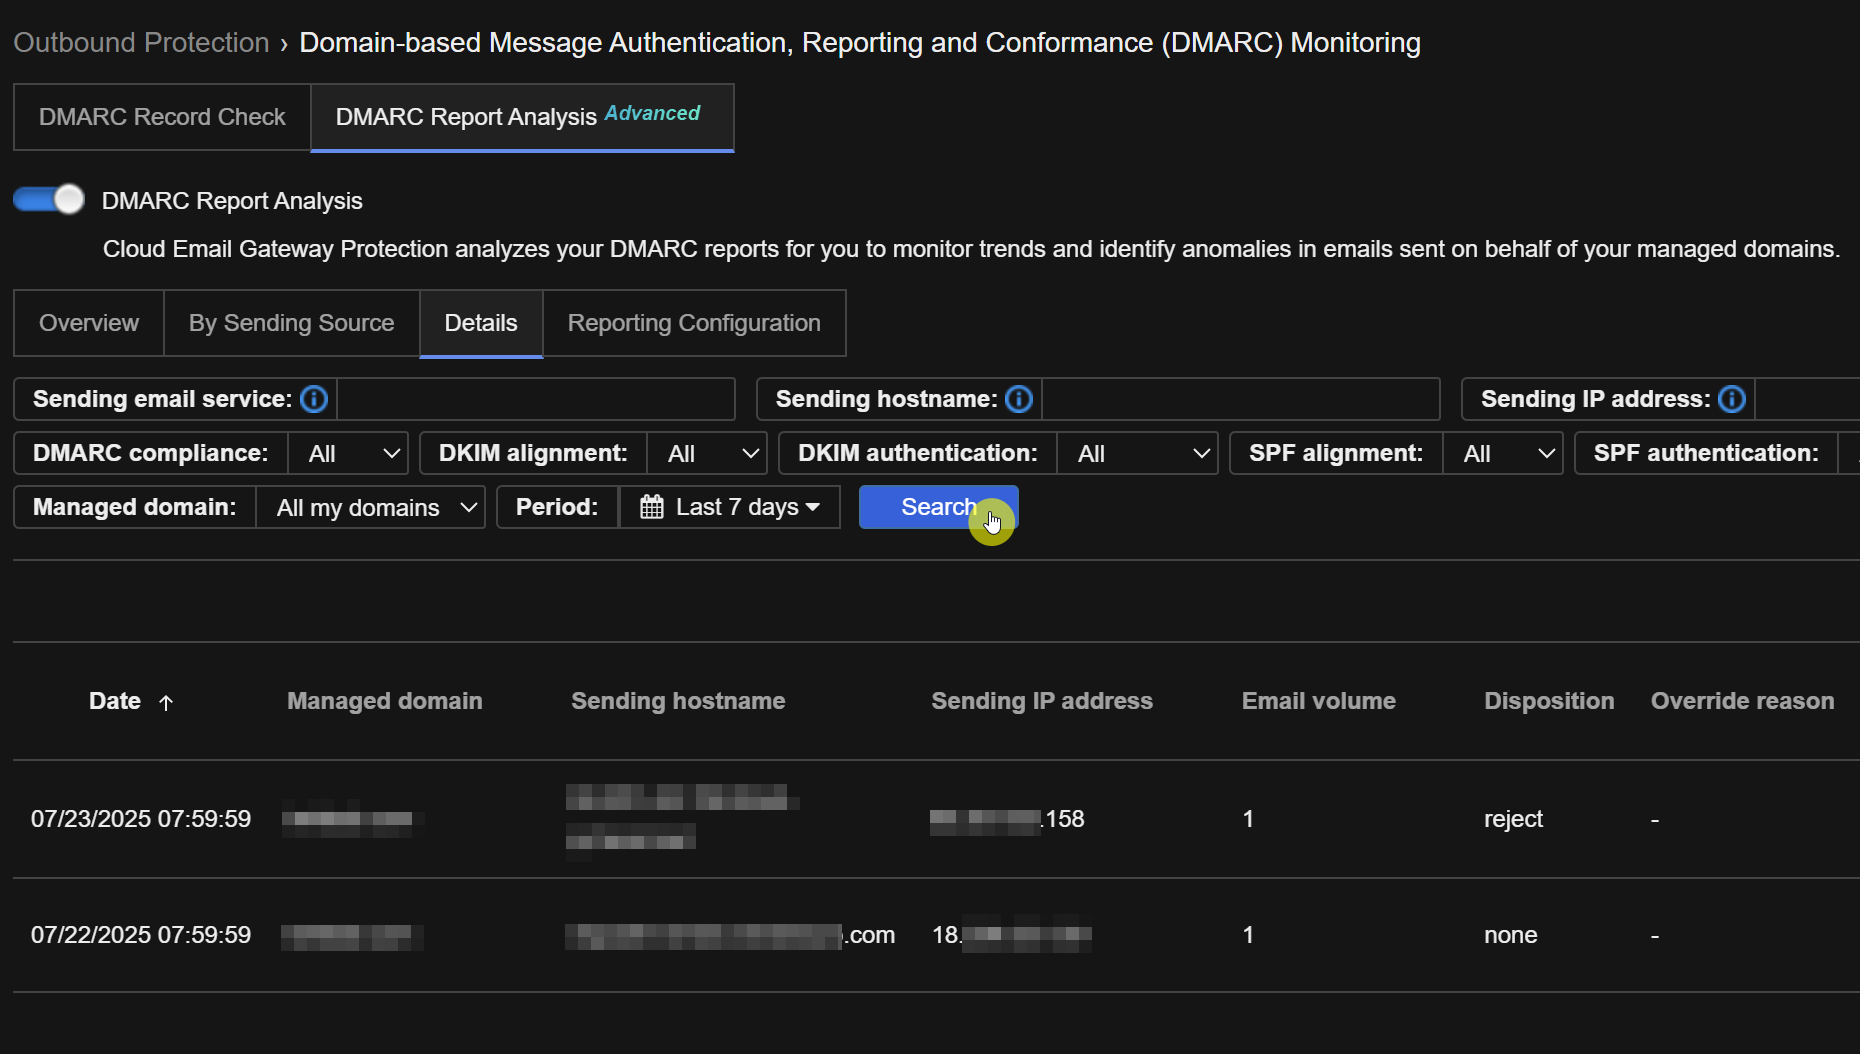Screen dimensions: 1860x1054
Task: Focus the Sending hostname text field
Action: coord(1240,399)
